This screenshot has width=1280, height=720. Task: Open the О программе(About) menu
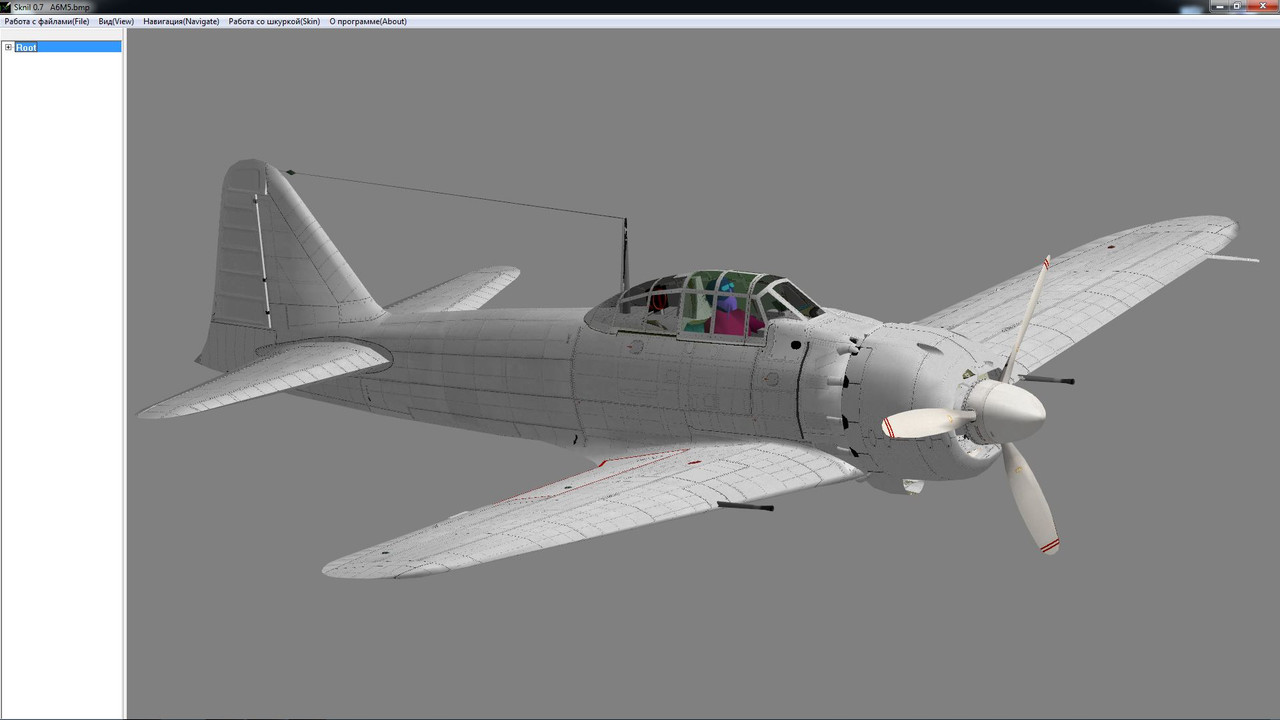pos(371,21)
